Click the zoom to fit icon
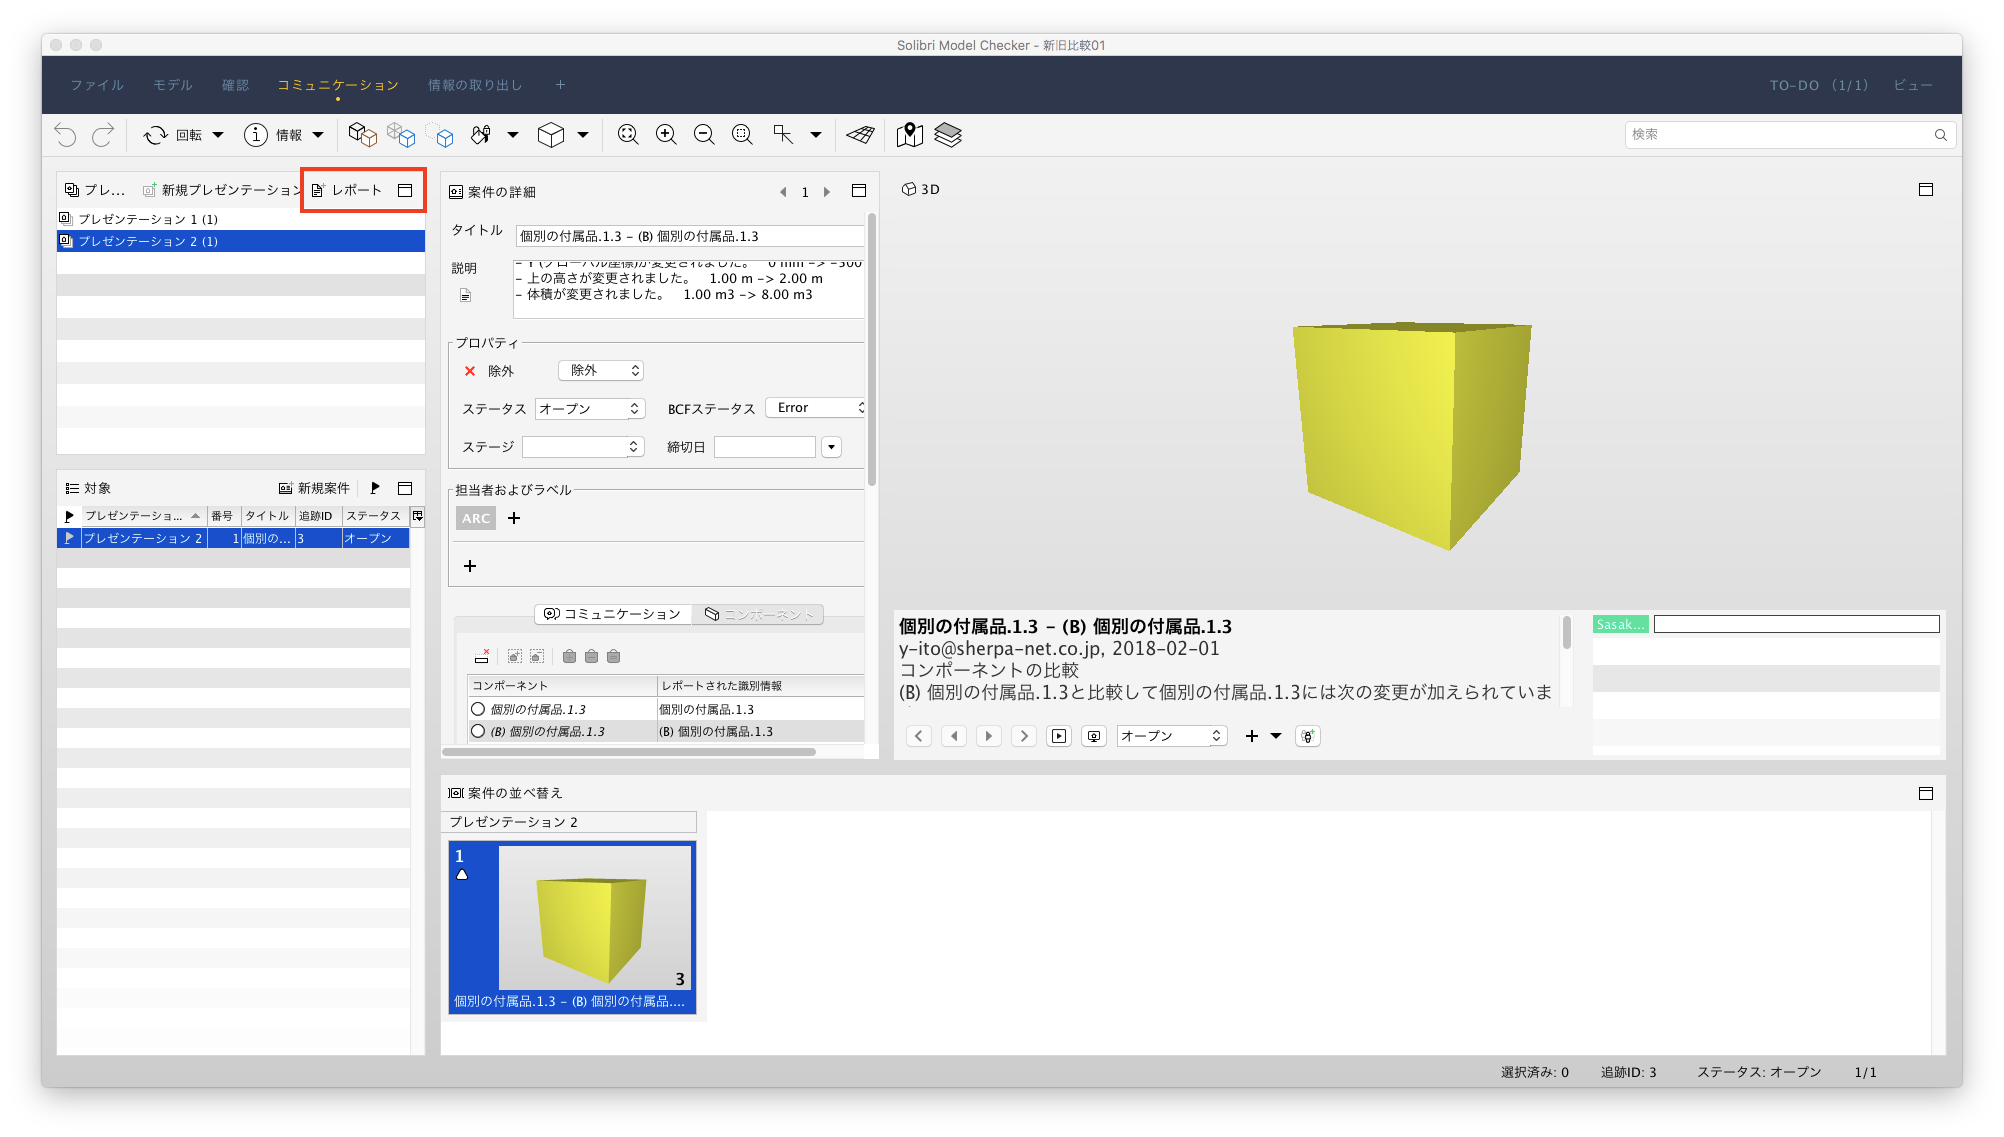 (628, 135)
